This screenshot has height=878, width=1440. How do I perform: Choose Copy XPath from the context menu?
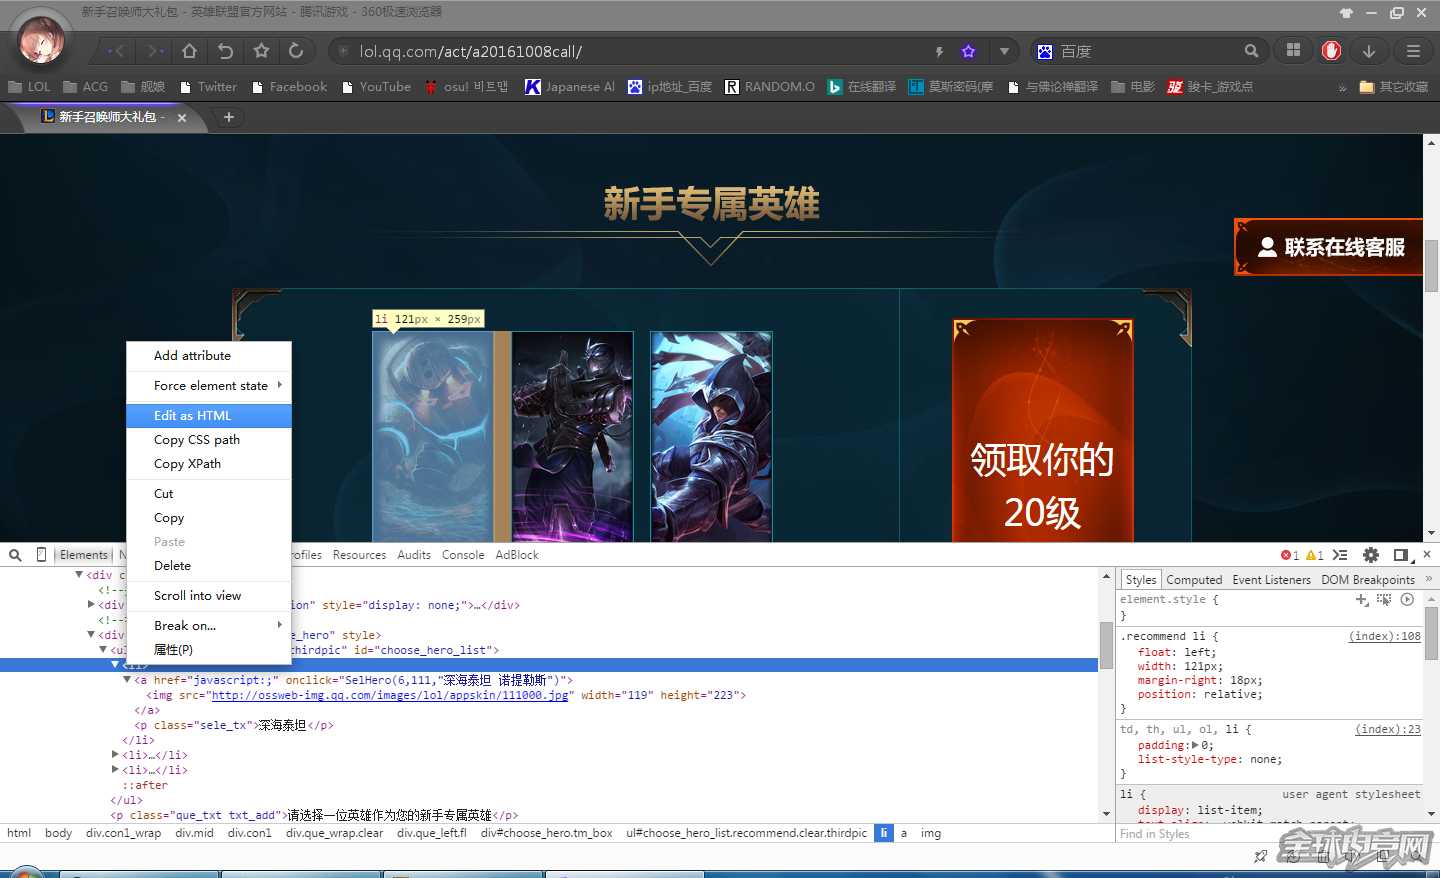(x=185, y=463)
